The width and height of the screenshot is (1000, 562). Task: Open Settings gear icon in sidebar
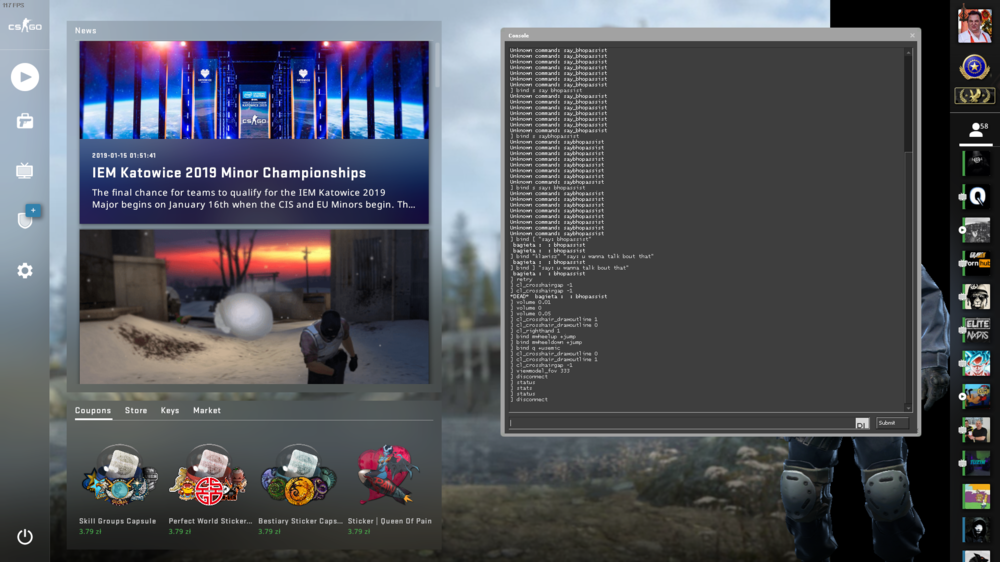coord(25,270)
